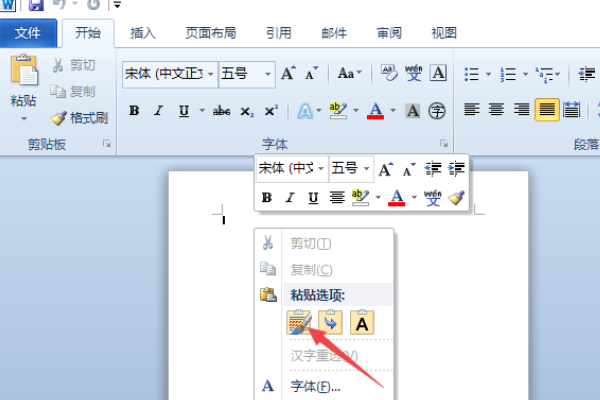Image resolution: width=600 pixels, height=400 pixels.
Task: Toggle Bold in the ribbon font group
Action: (x=134, y=111)
